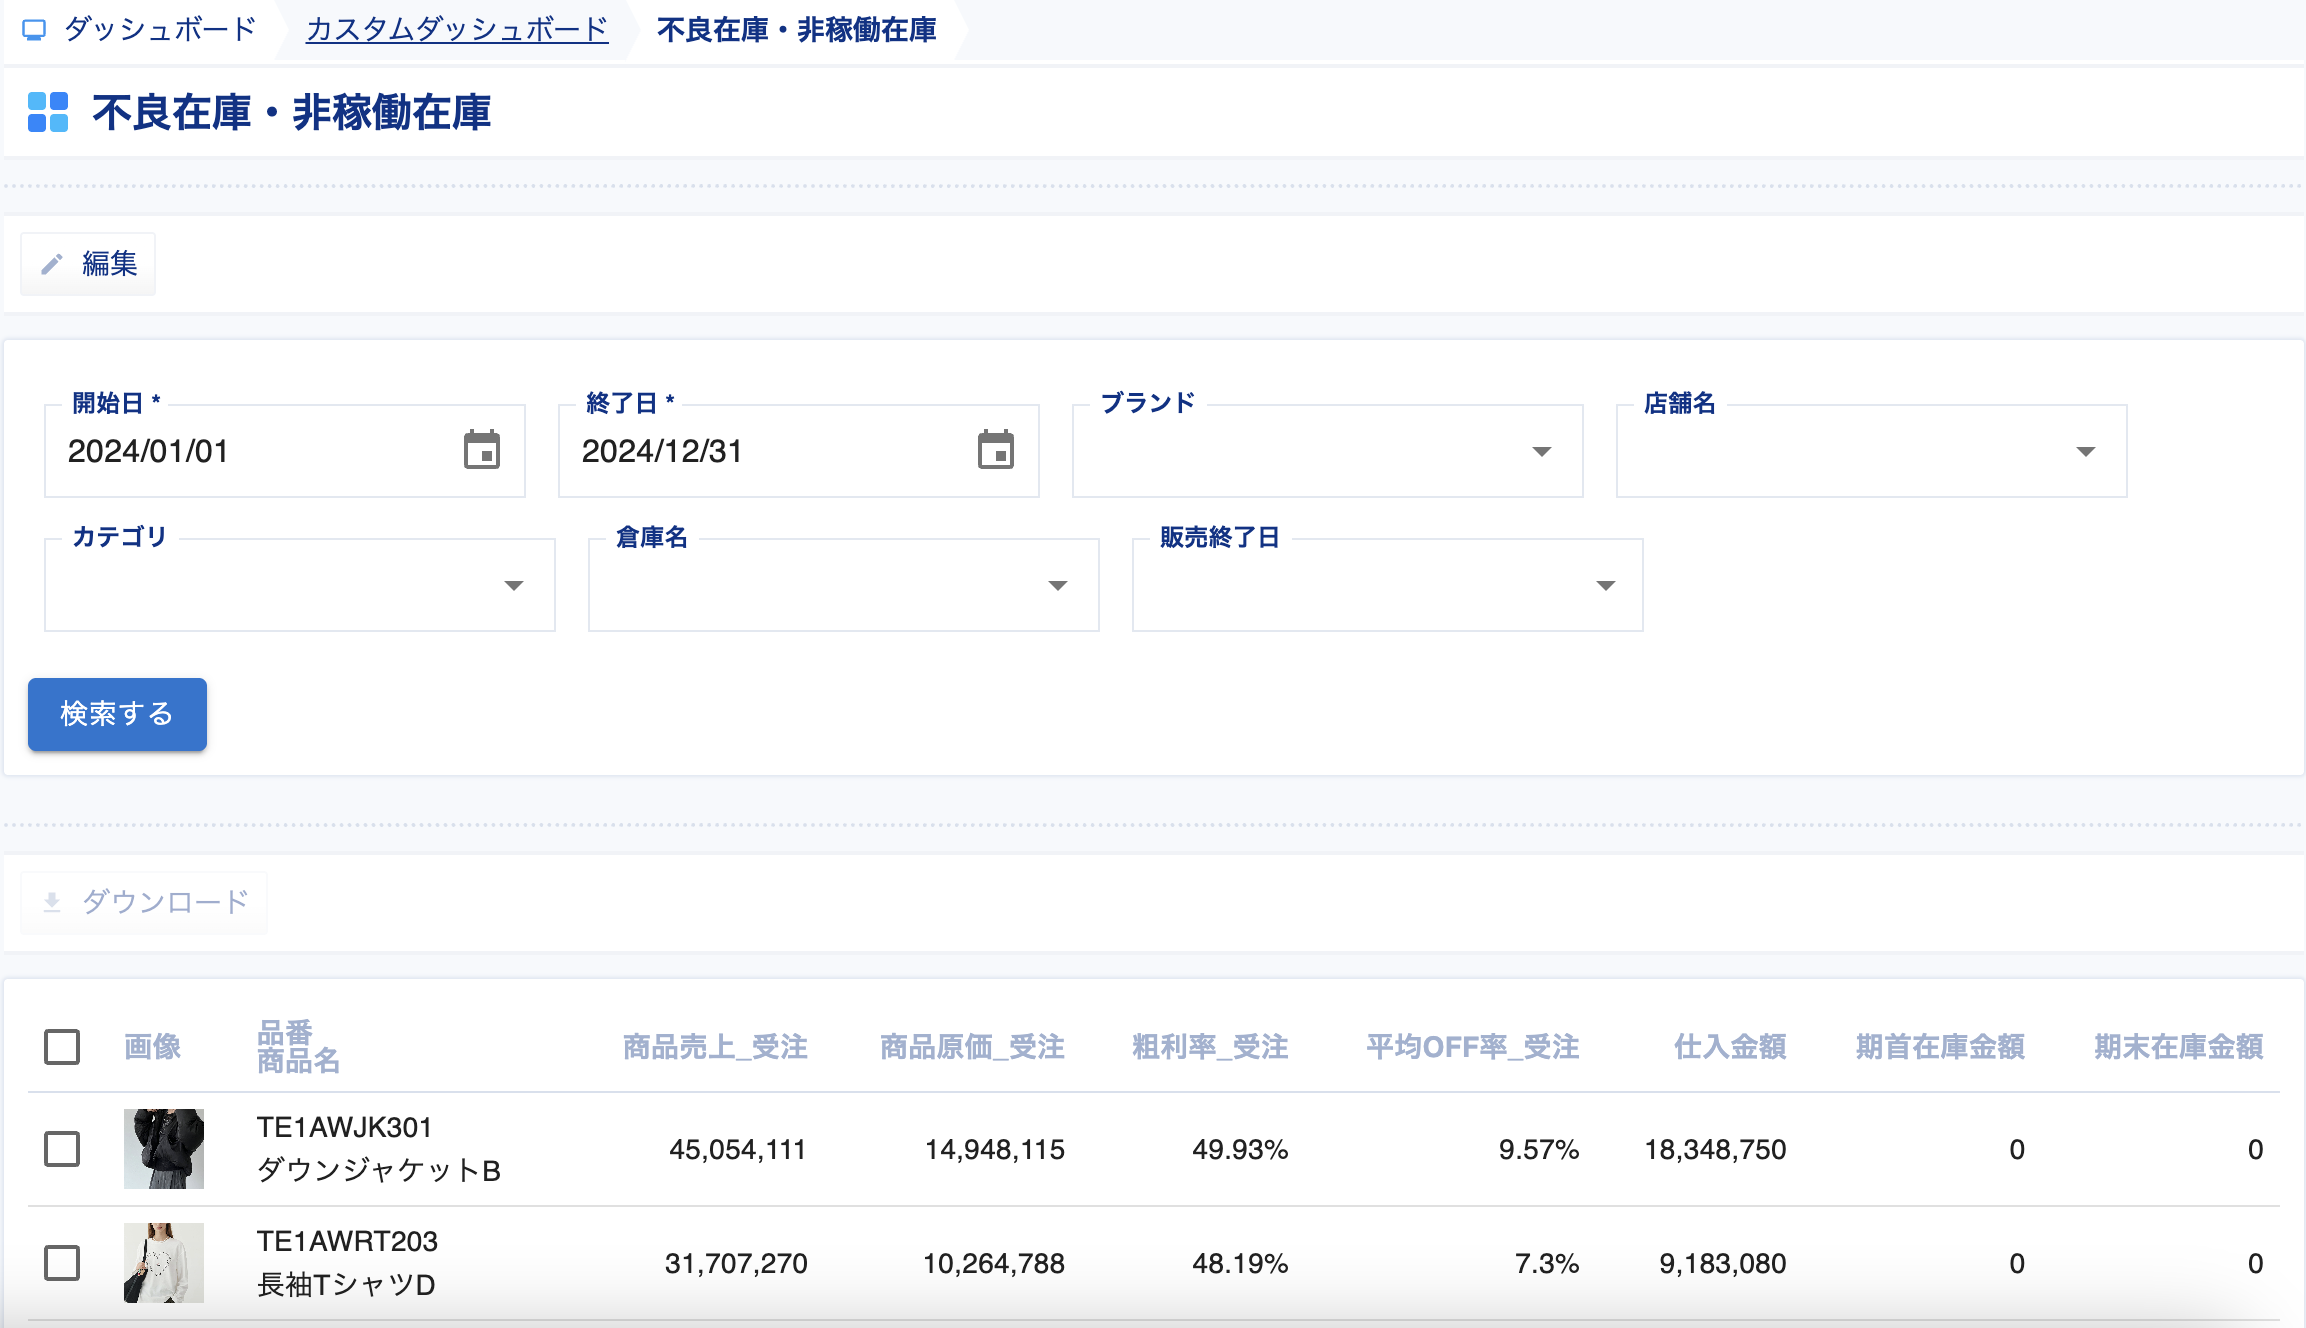This screenshot has height=1328, width=2306.
Task: Click the OFF rate value 9.57%
Action: 1539,1149
